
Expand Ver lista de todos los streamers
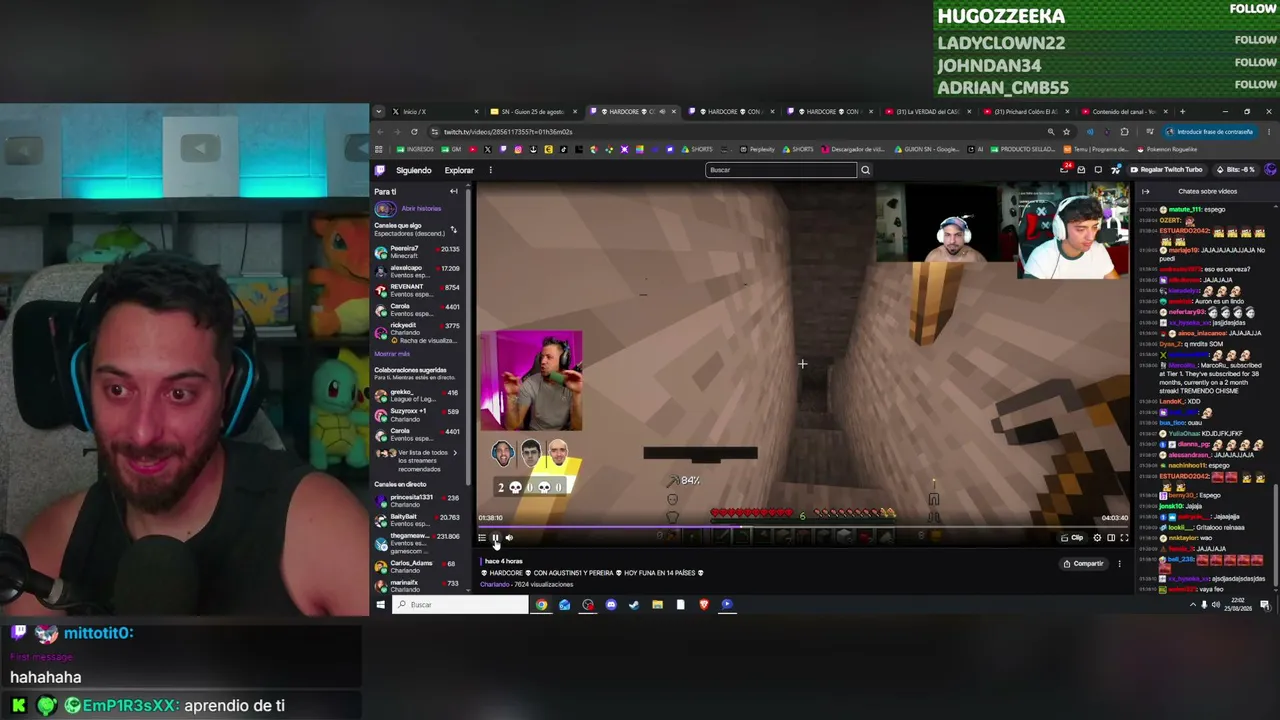point(417,460)
